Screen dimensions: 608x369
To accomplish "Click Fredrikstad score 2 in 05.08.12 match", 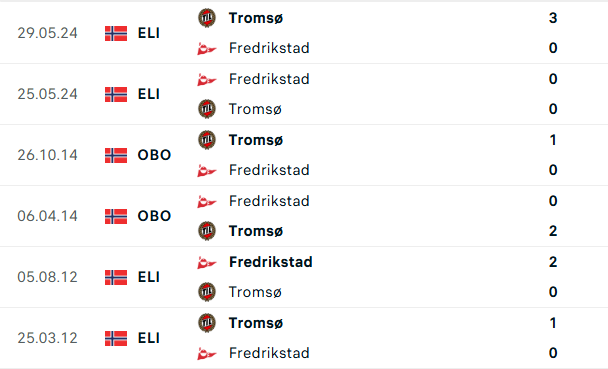I will click(553, 262).
